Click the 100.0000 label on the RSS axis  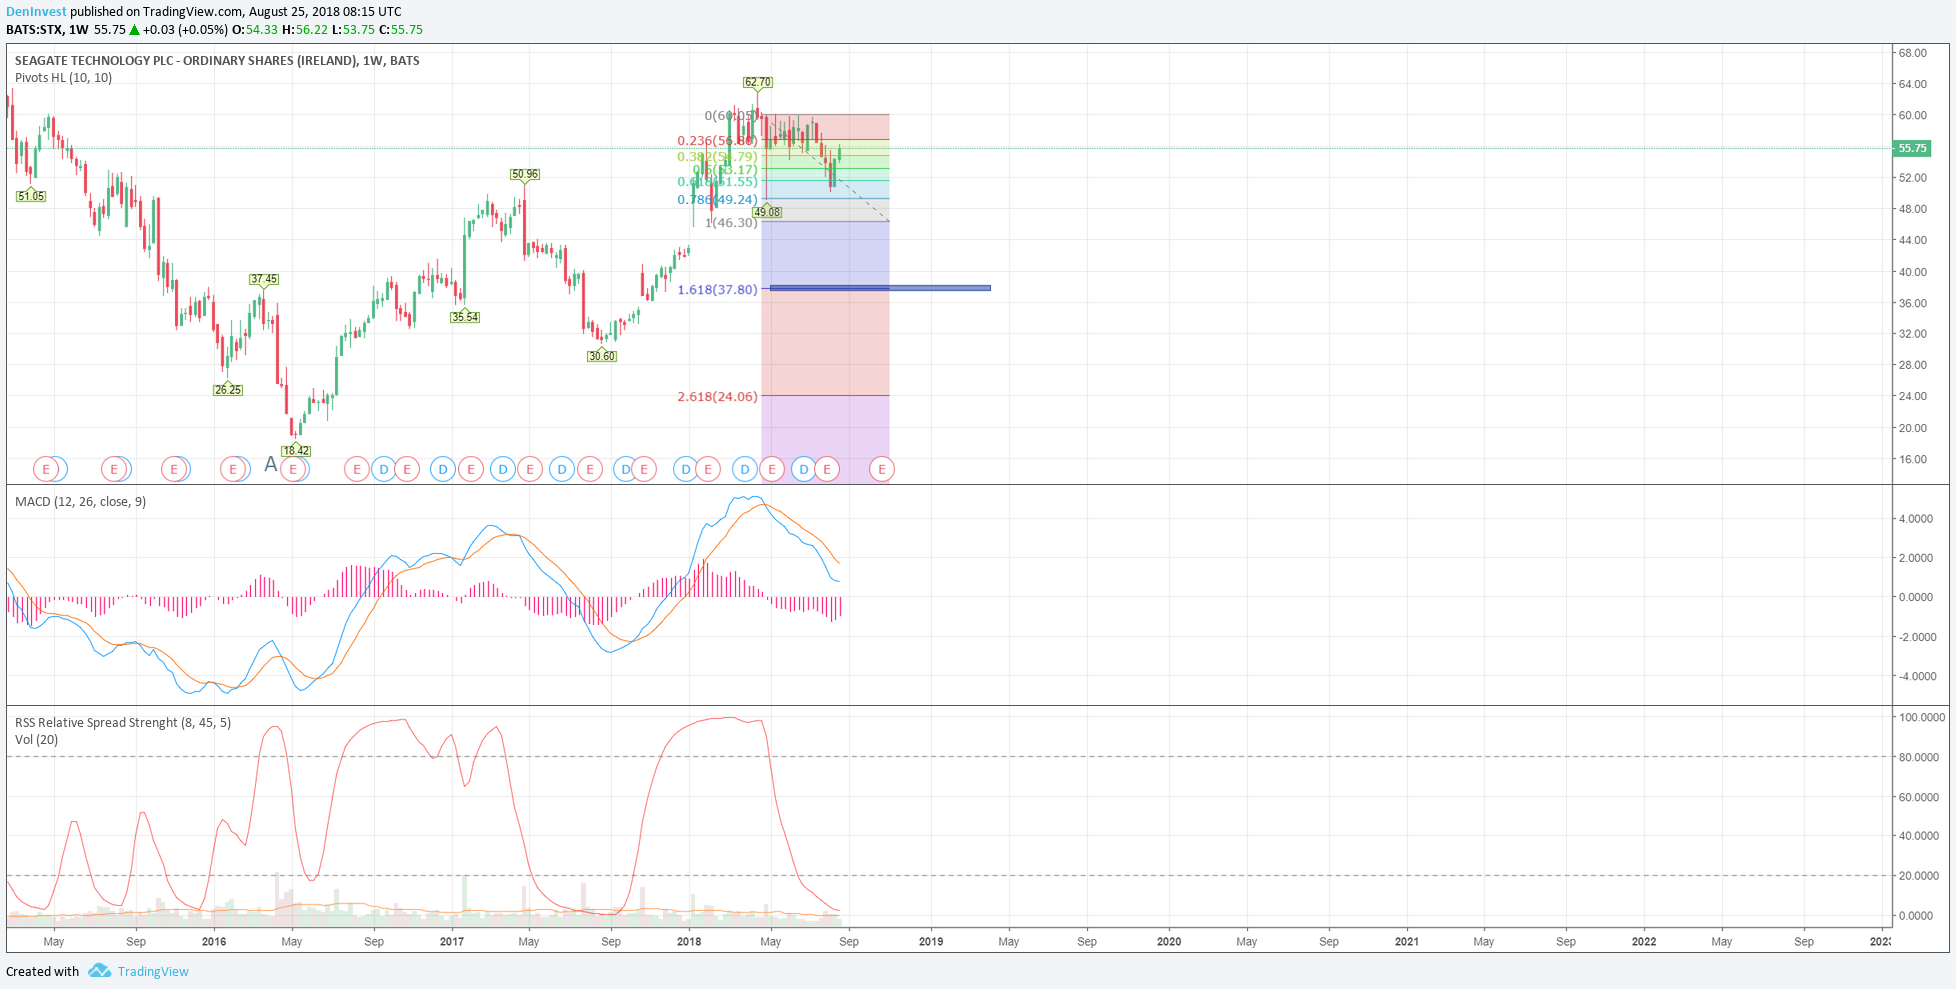pos(1922,717)
